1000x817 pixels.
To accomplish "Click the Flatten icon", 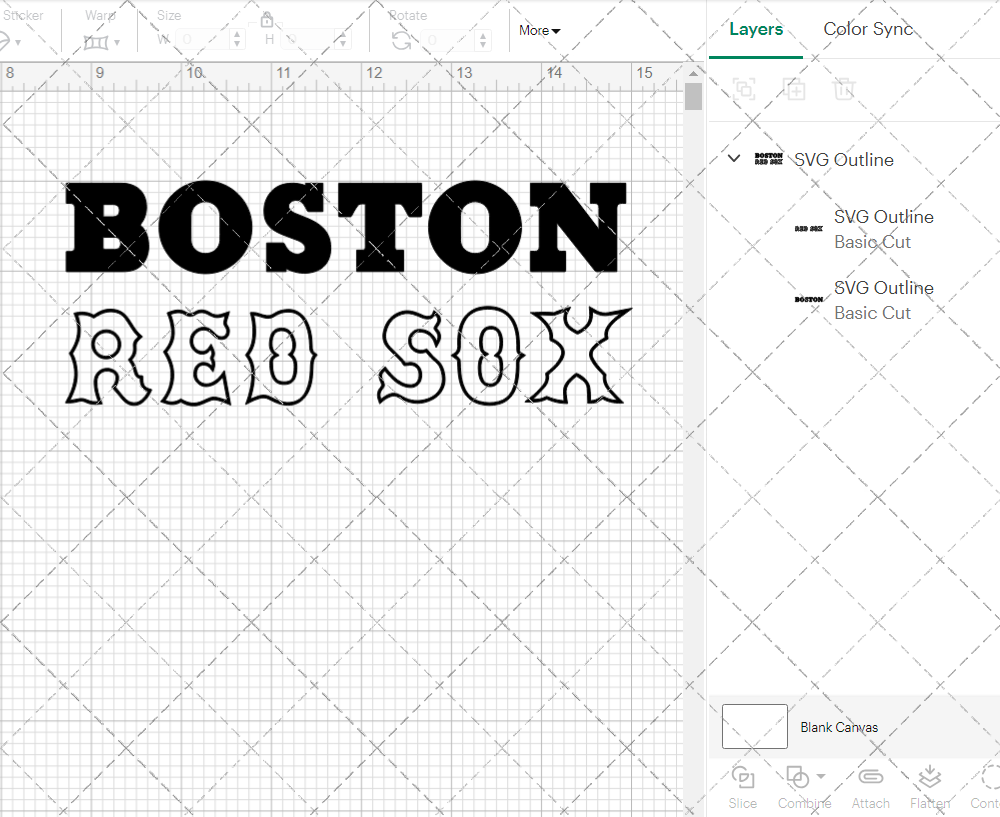I will tap(931, 778).
